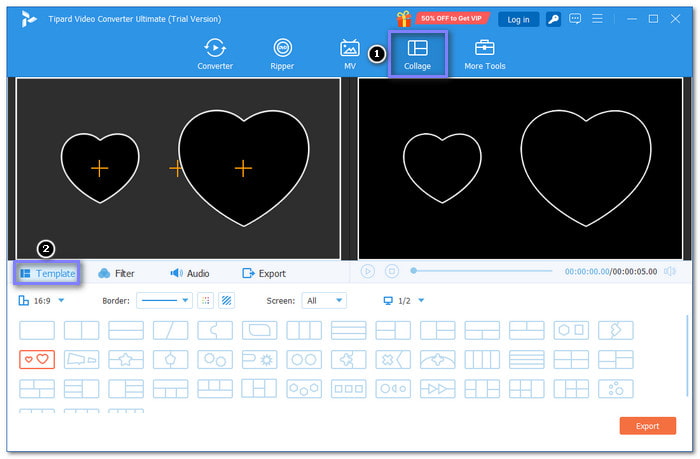
Task: Click the template list scrollbar
Action: 687,356
